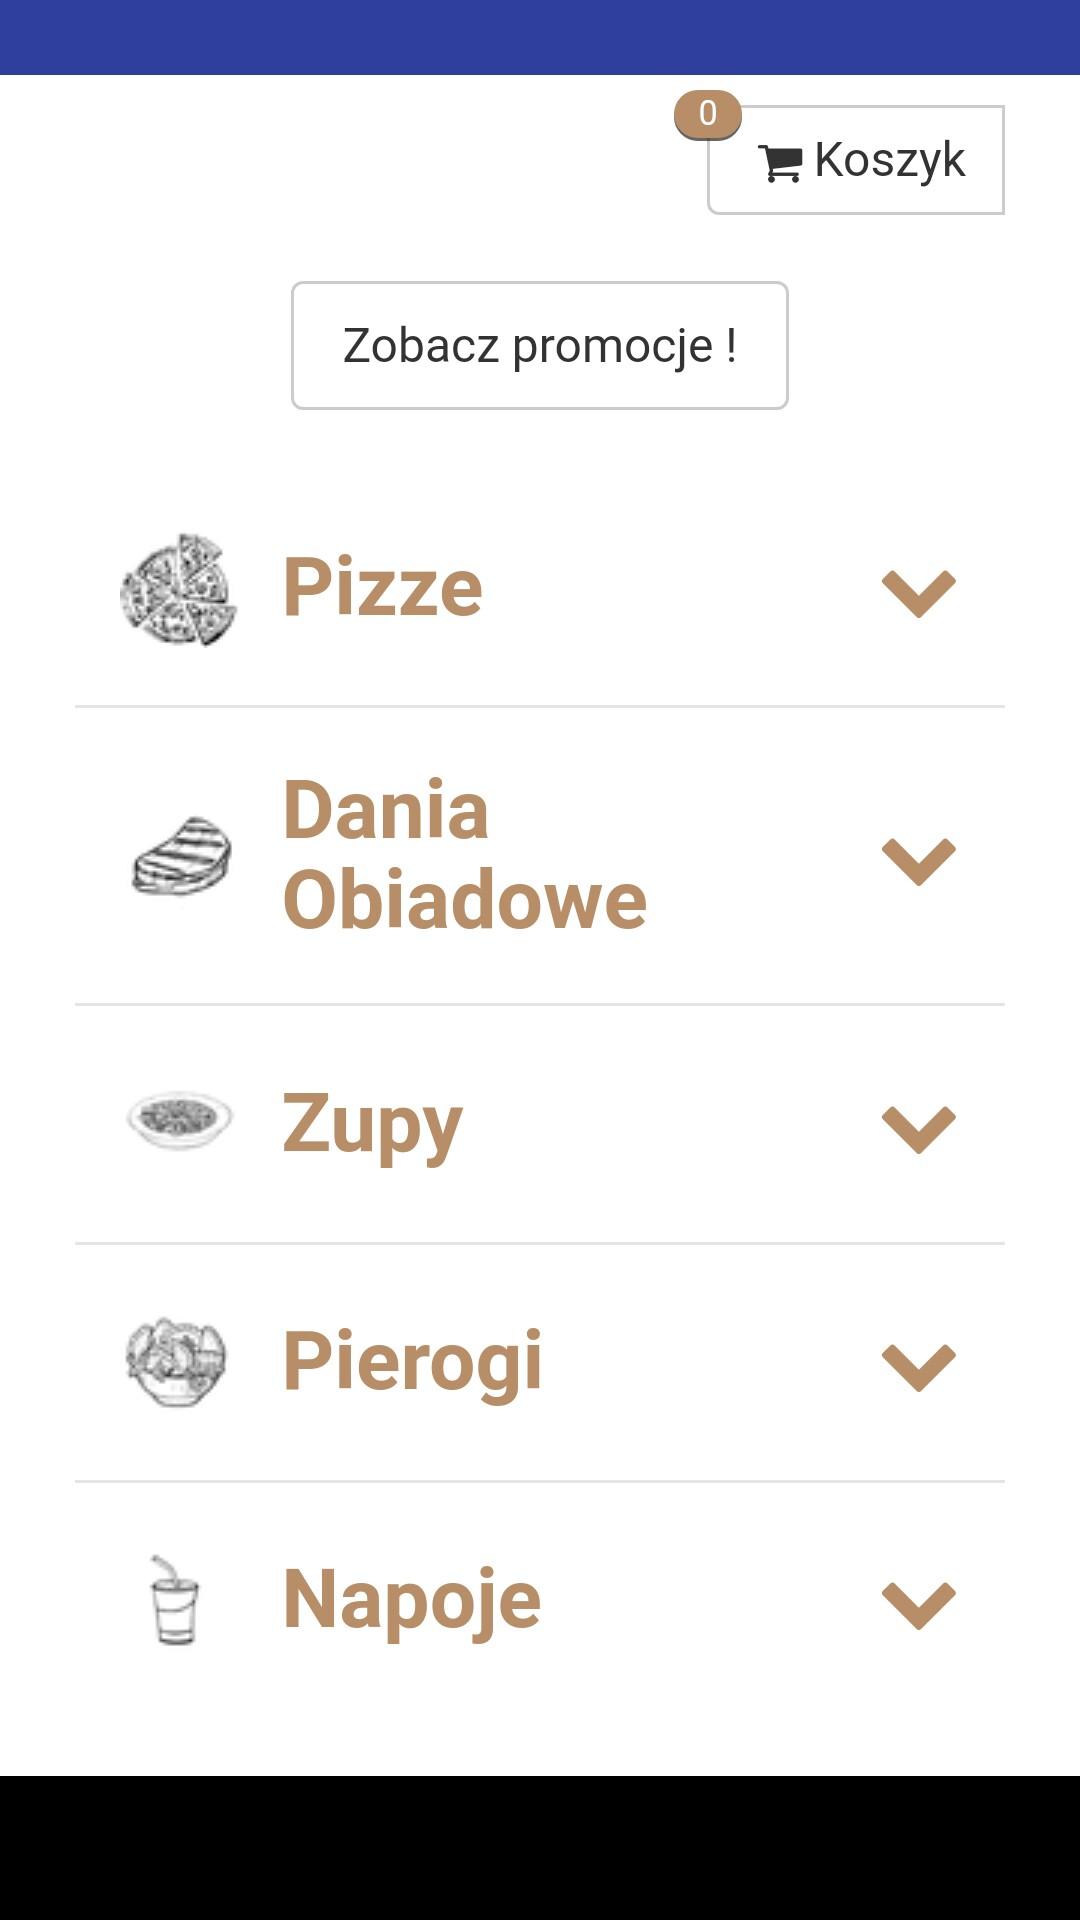
Task: Select the Zupy category label
Action: pyautogui.click(x=372, y=1126)
